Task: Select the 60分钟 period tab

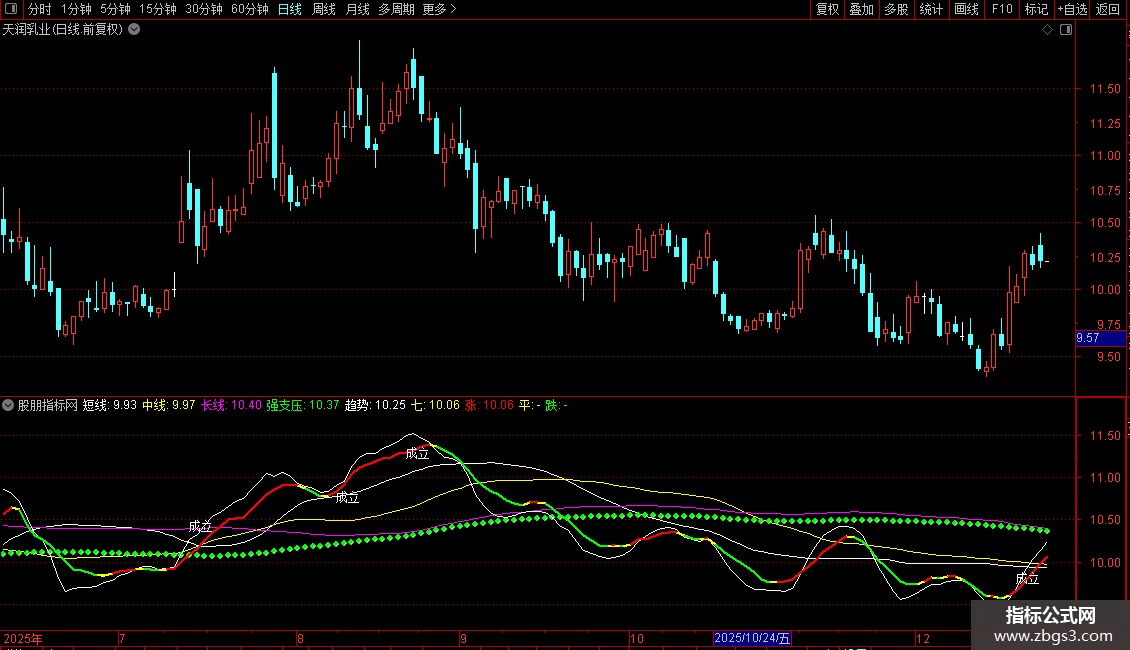Action: 249,9
